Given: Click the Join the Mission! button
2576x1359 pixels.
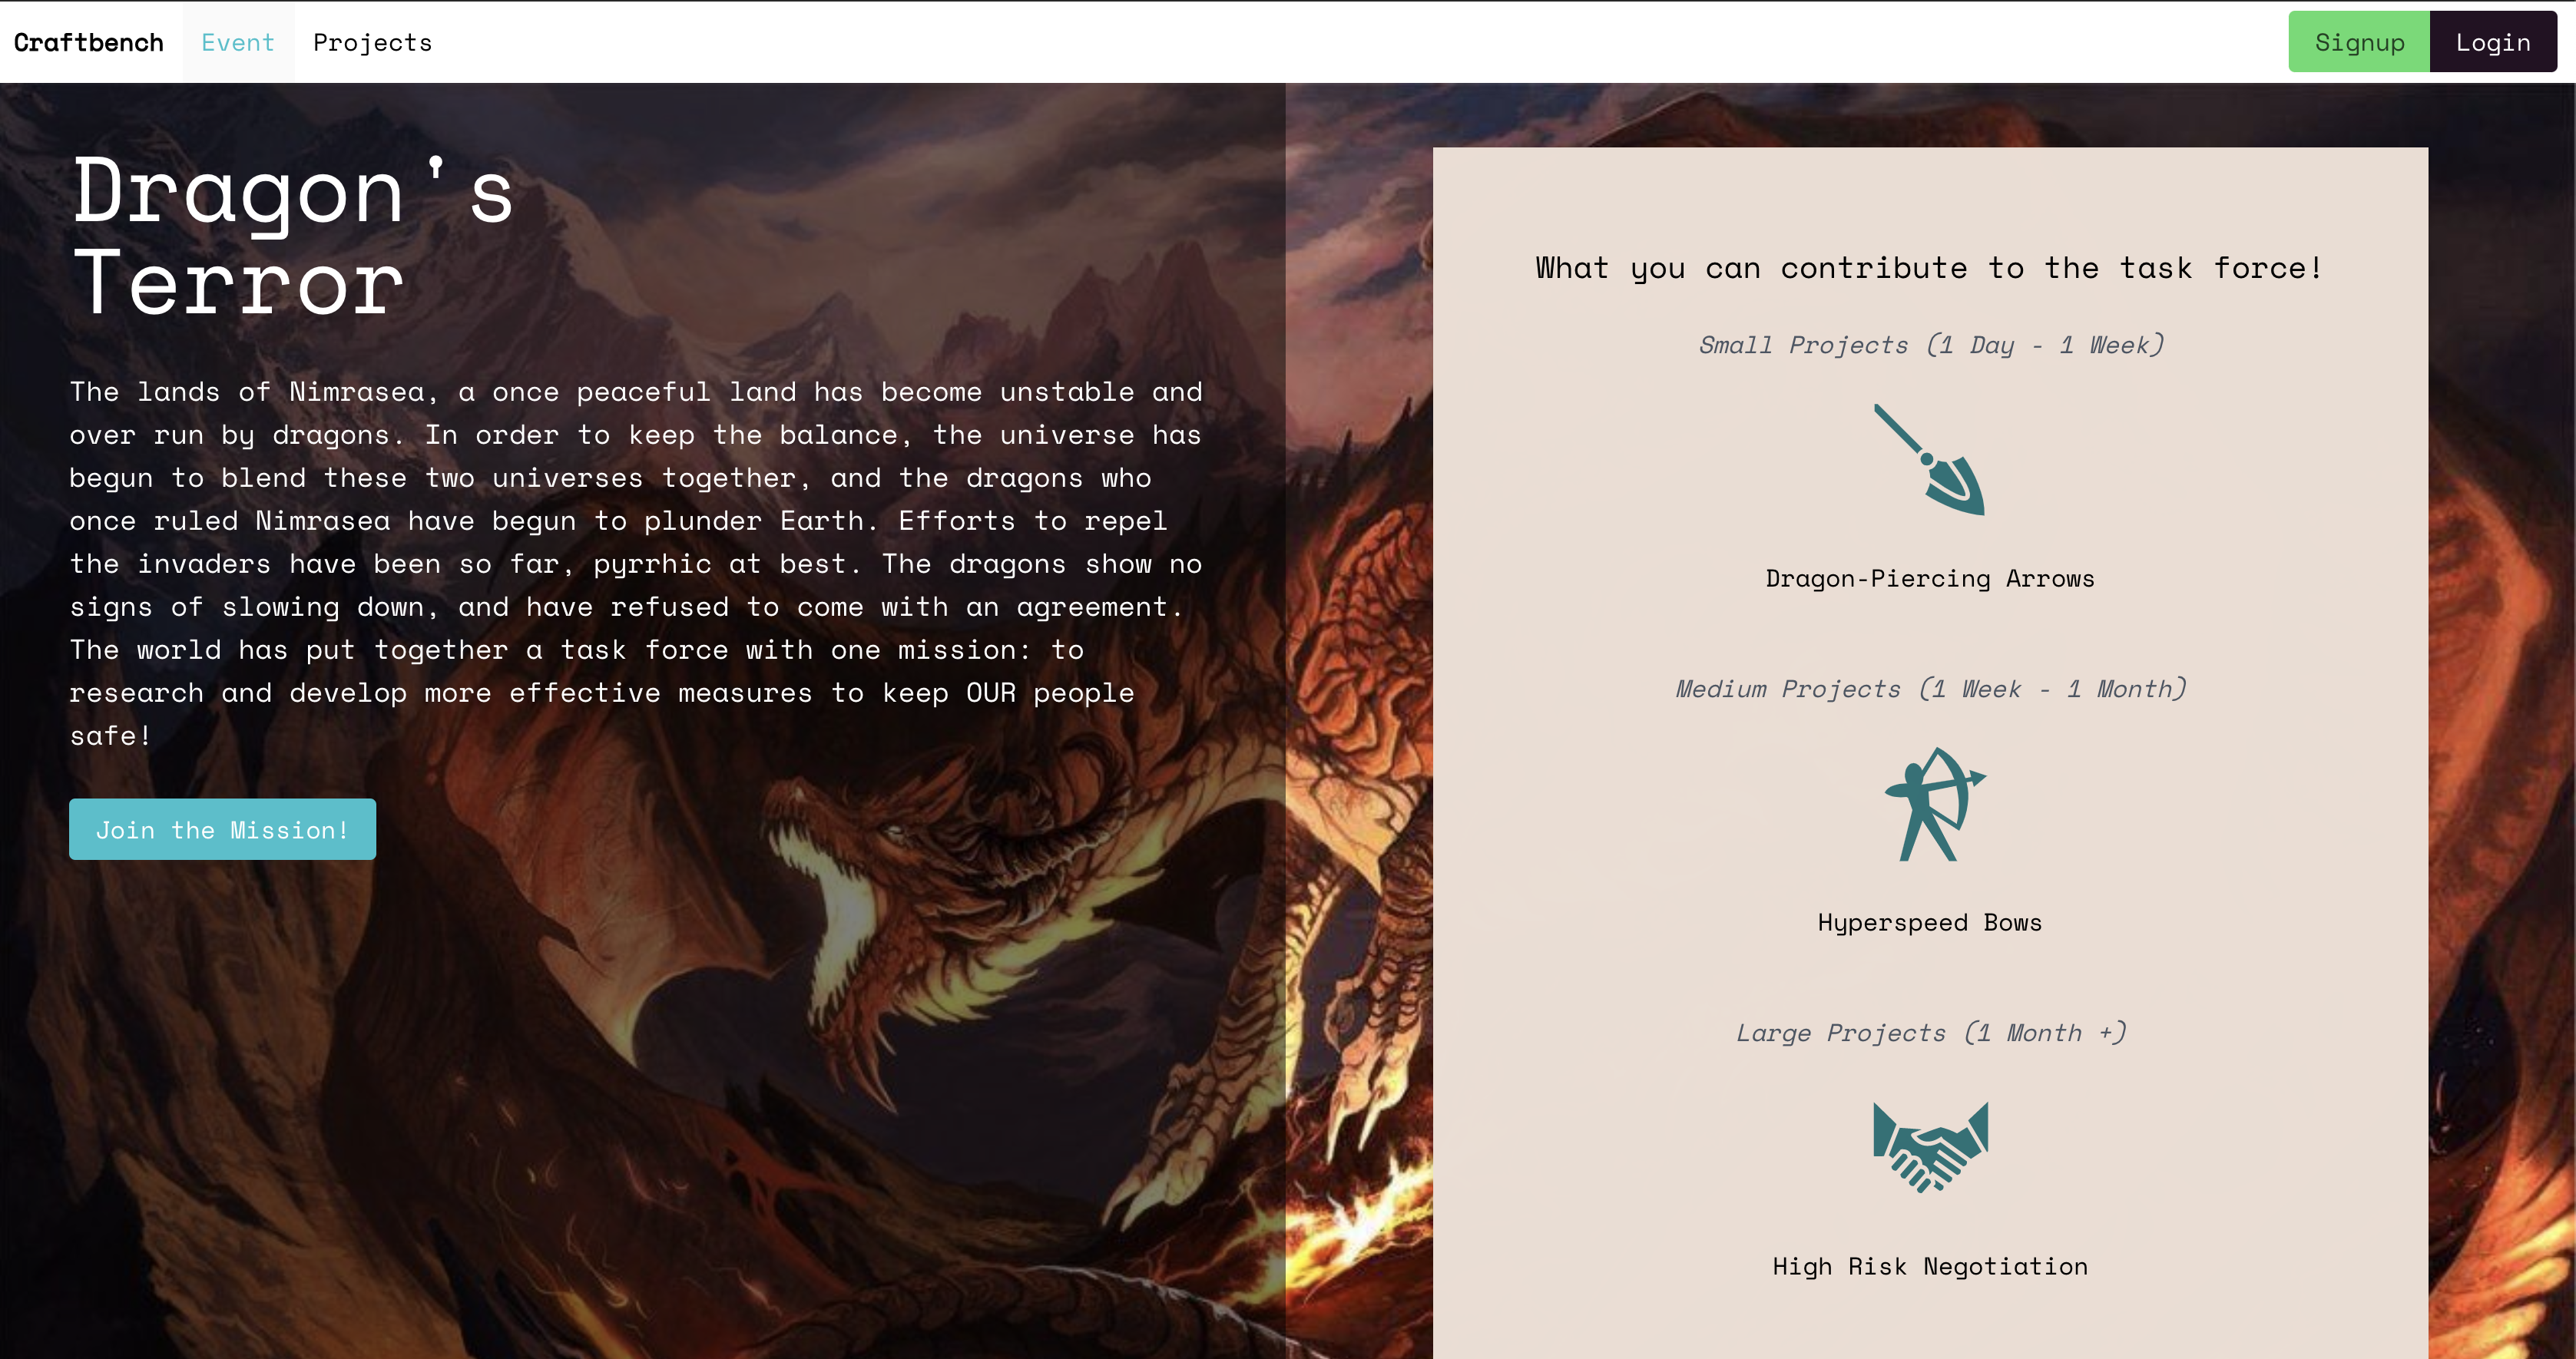Looking at the screenshot, I should 222,829.
